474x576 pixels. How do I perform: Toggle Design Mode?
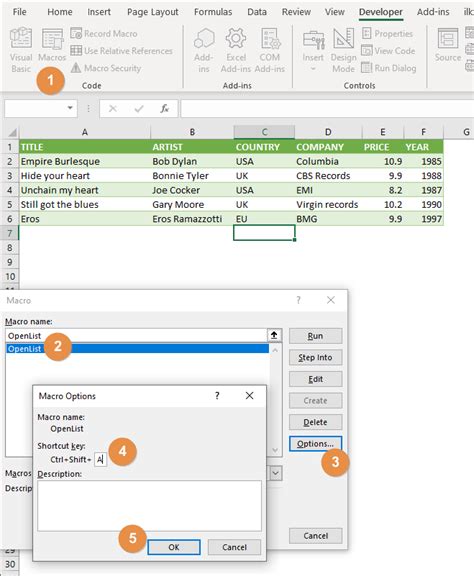pyautogui.click(x=344, y=50)
